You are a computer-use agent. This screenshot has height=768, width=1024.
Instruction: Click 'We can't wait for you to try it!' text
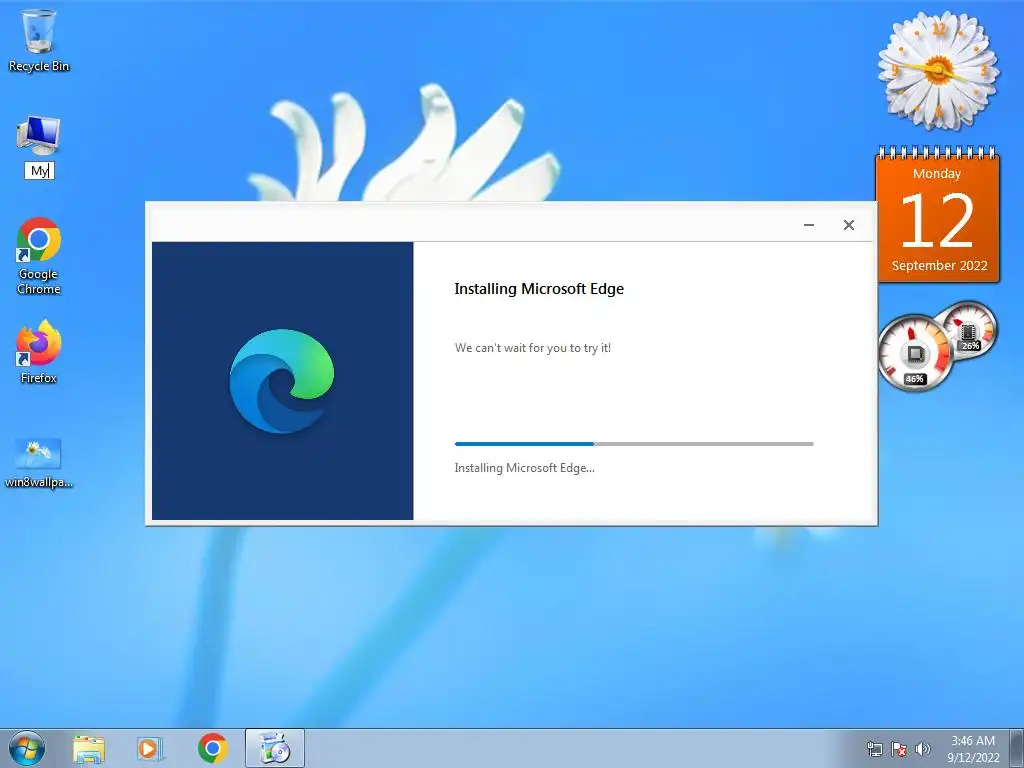coord(533,348)
